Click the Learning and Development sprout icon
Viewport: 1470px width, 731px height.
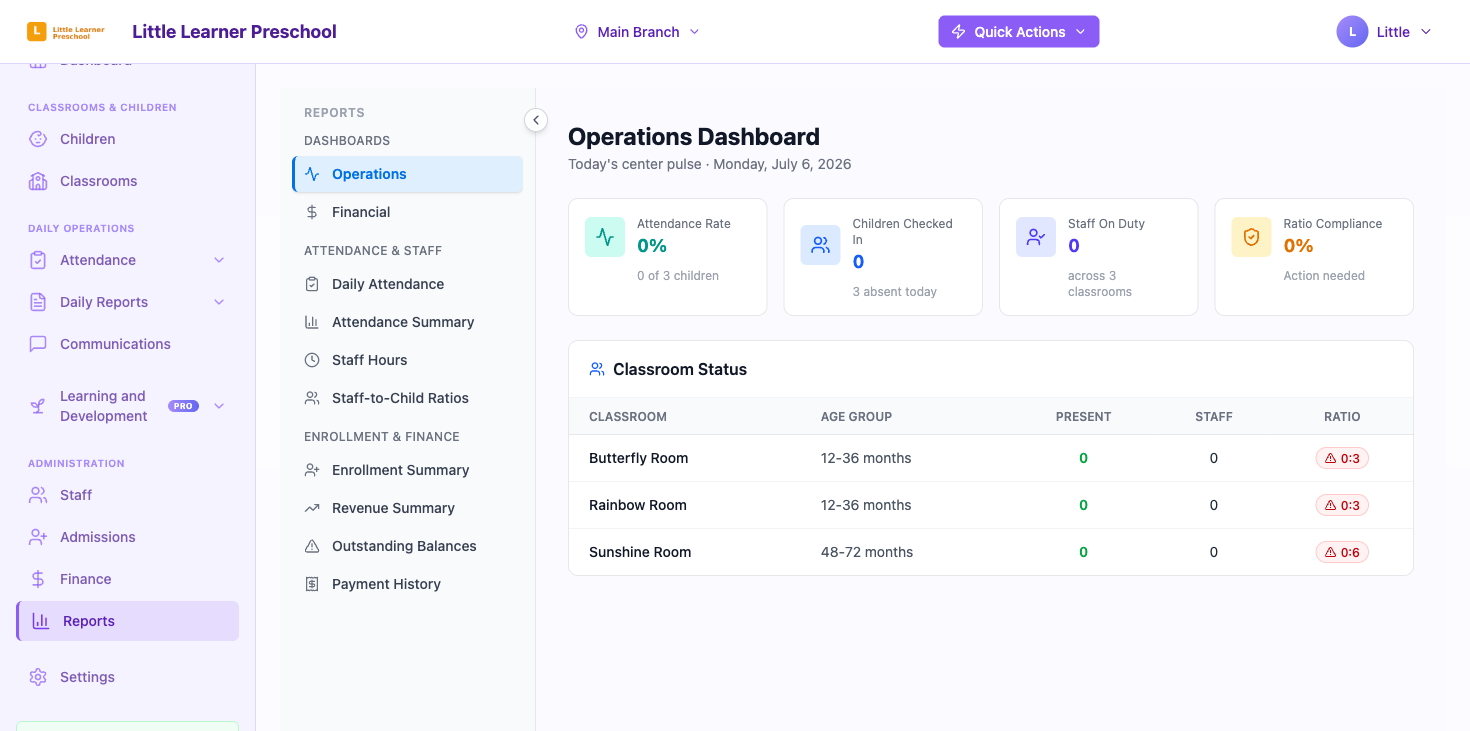click(x=38, y=406)
